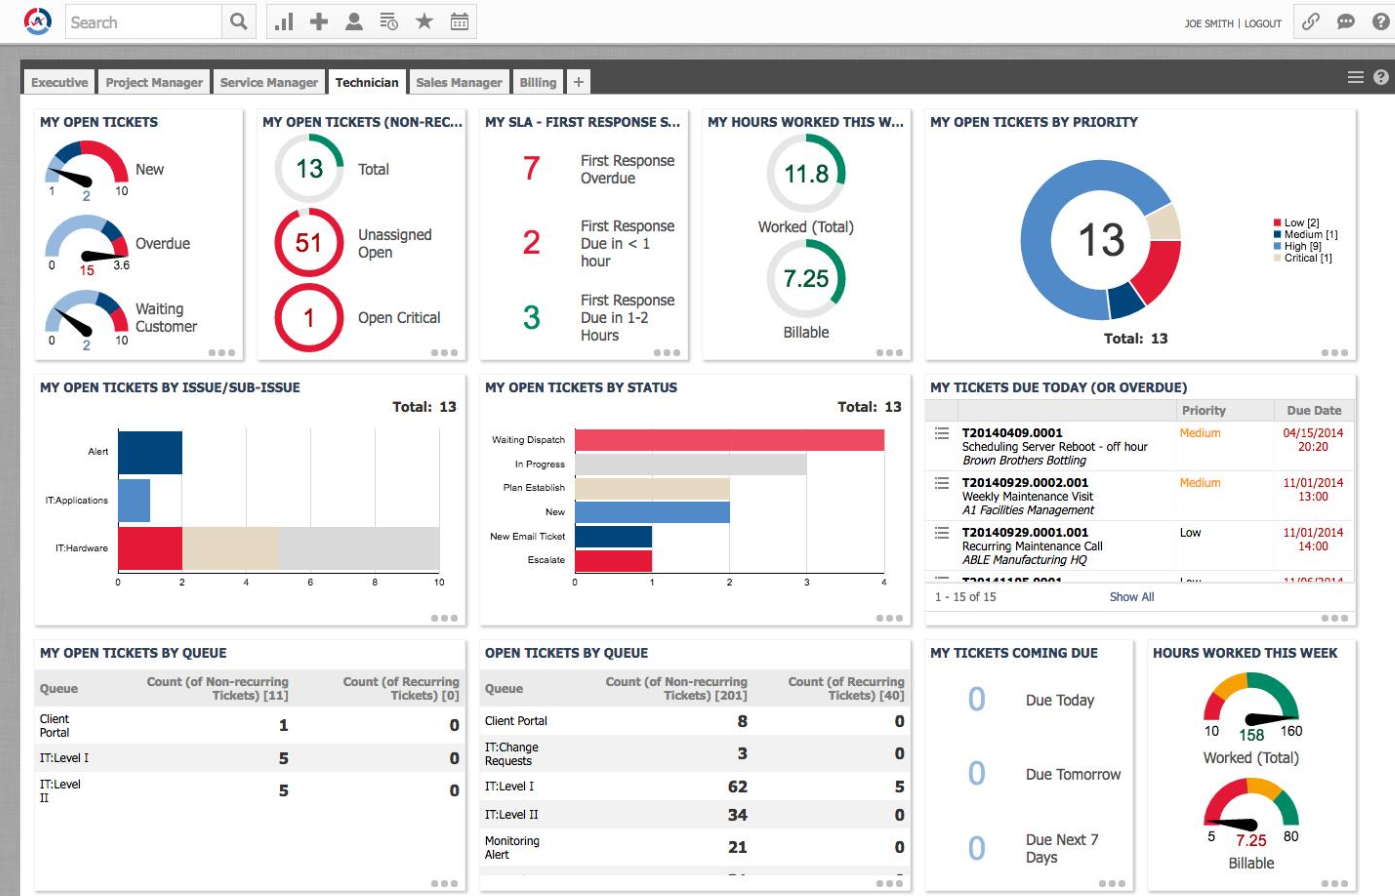
Task: Click the plus icon in the top toolbar
Action: (319, 21)
